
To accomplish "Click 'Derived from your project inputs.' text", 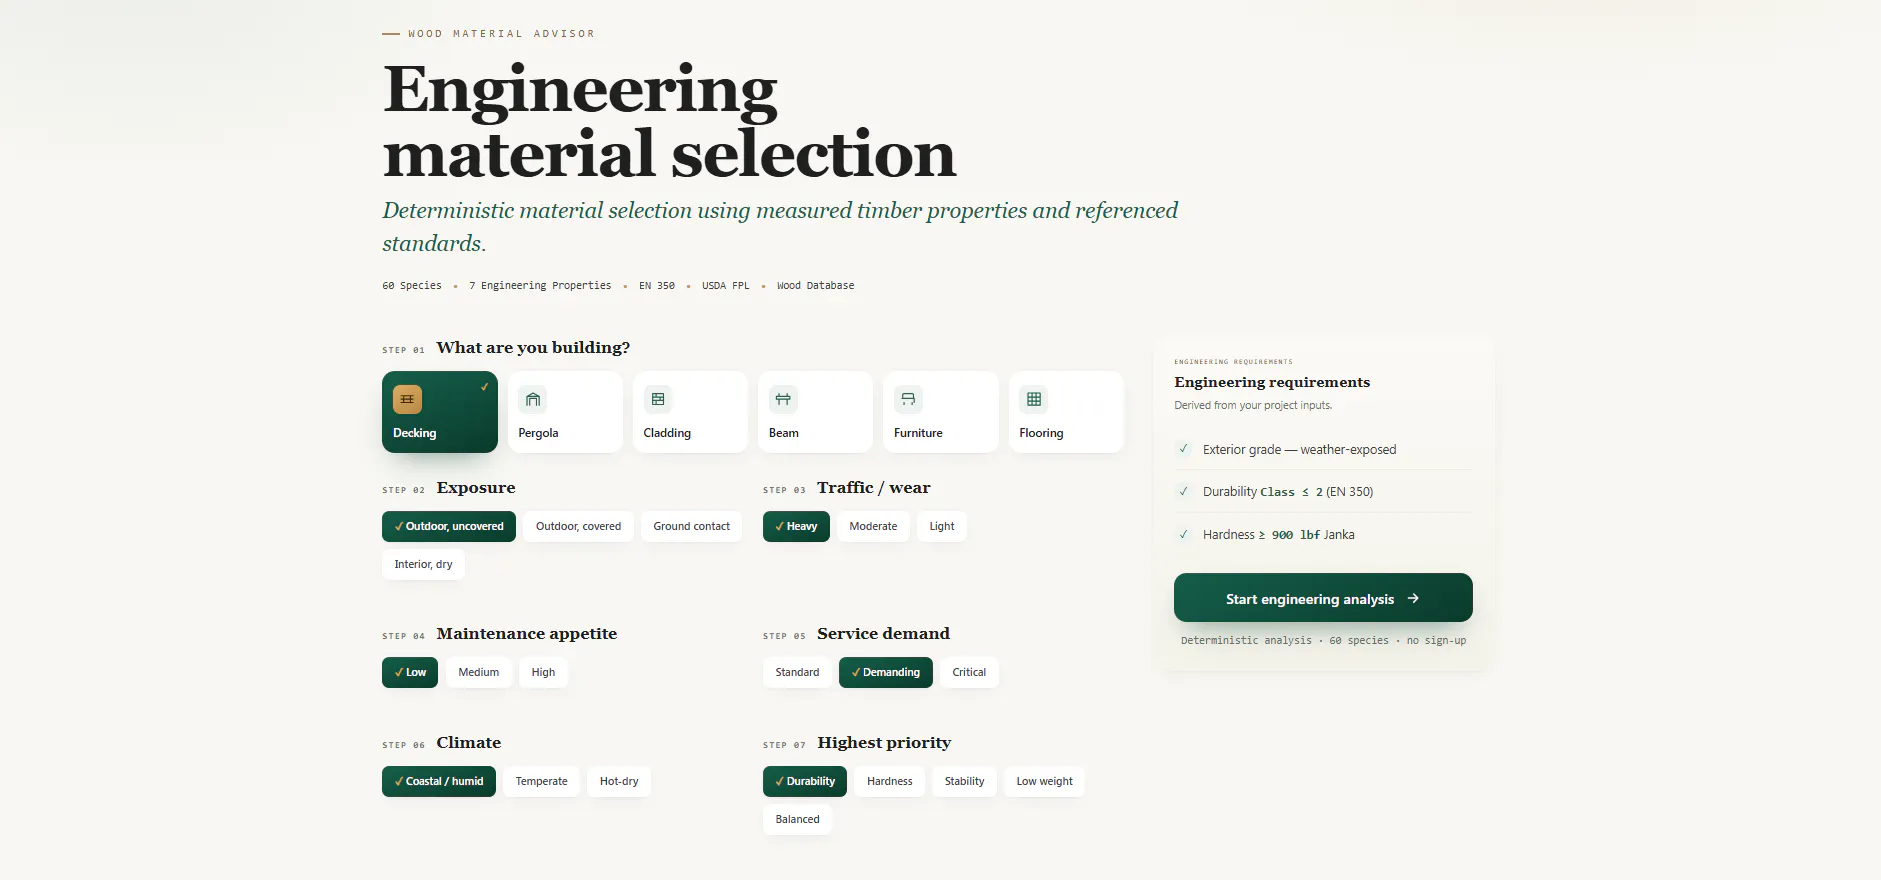I will pyautogui.click(x=1253, y=405).
